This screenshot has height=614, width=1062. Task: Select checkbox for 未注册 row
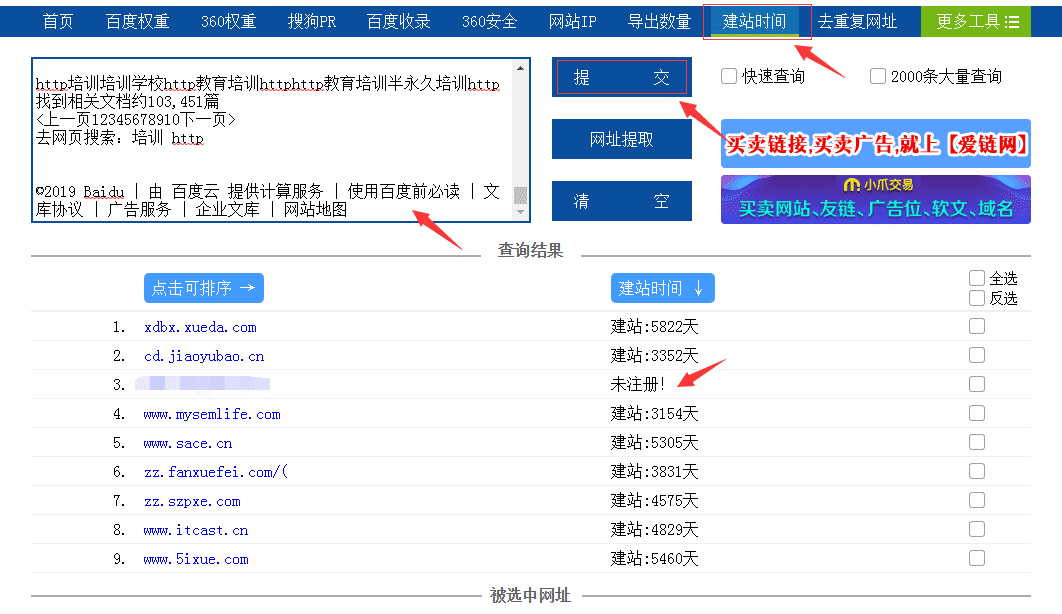977,384
